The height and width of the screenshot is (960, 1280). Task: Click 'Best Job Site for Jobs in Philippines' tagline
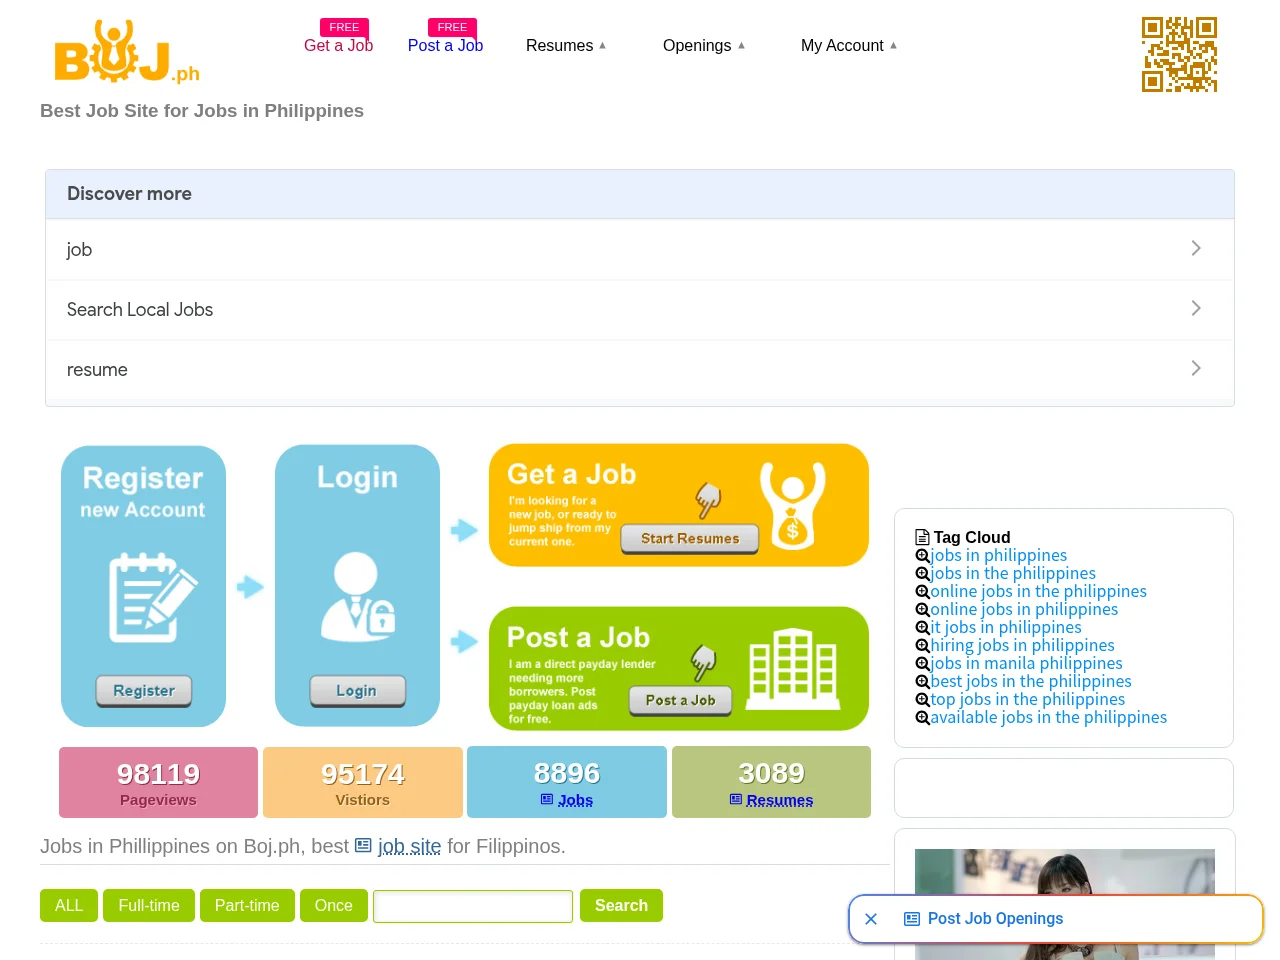[202, 111]
